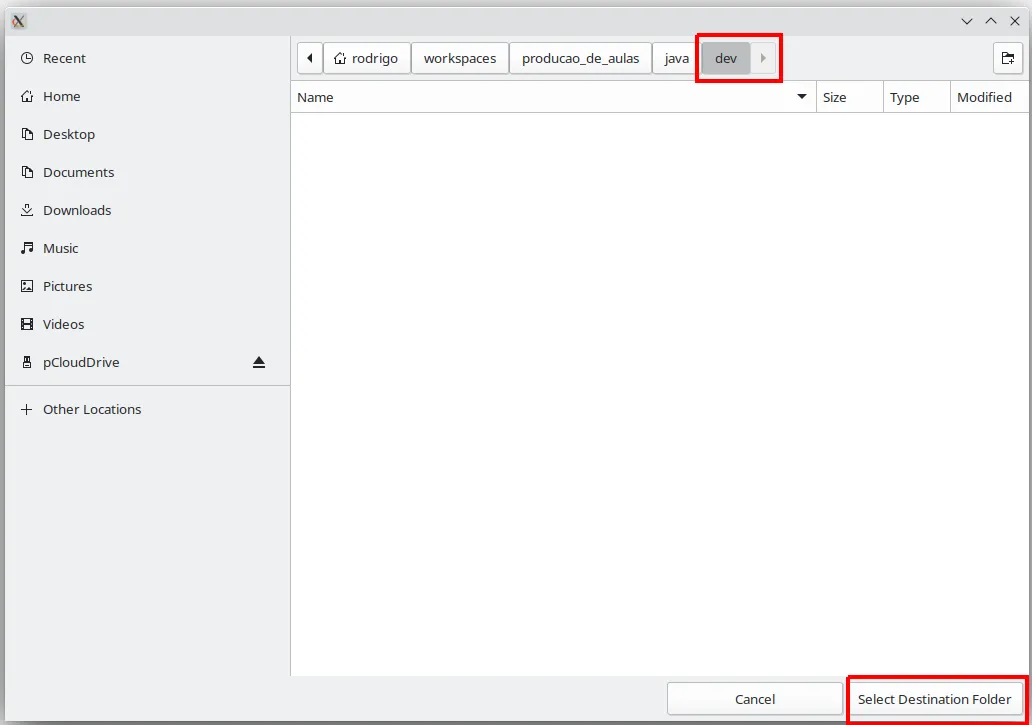Close the dialog window
This screenshot has width=1032, height=725.
coord(1015,21)
